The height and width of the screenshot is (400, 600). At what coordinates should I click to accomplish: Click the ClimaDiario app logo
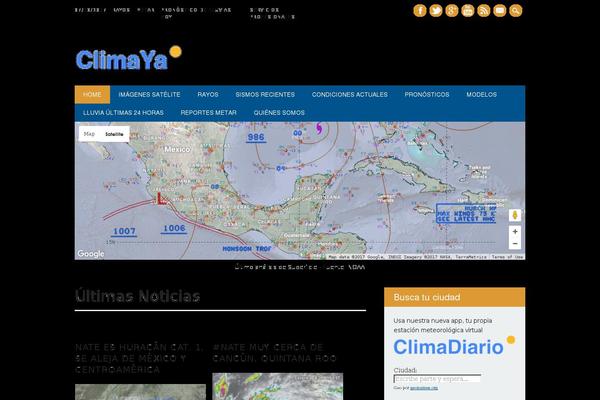click(x=454, y=346)
